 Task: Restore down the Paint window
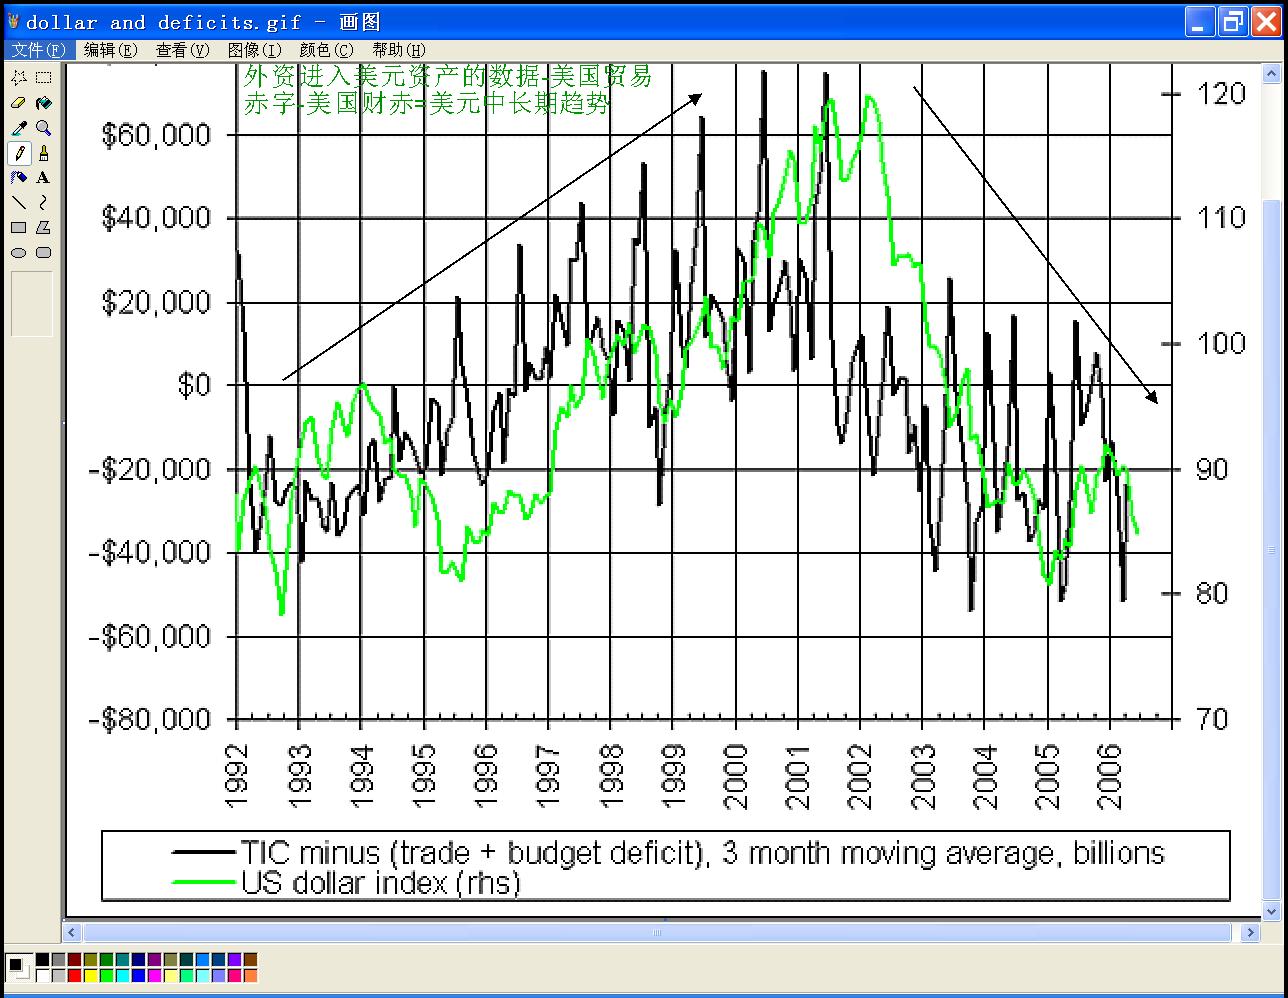(x=1234, y=22)
